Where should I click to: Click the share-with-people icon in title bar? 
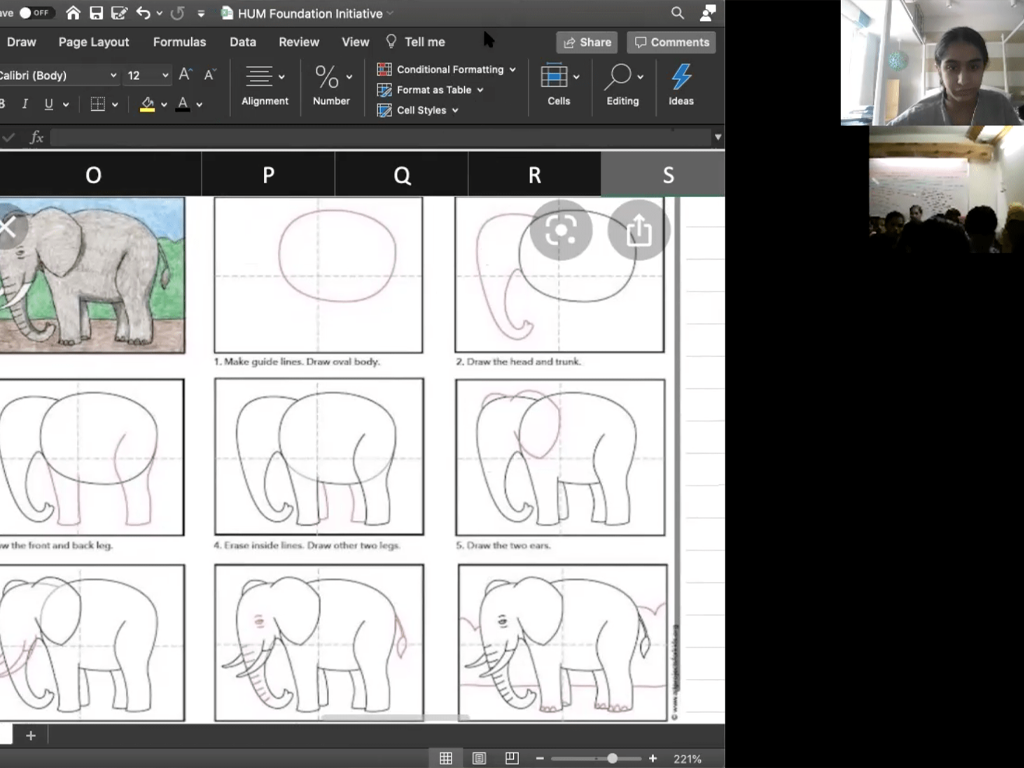708,13
